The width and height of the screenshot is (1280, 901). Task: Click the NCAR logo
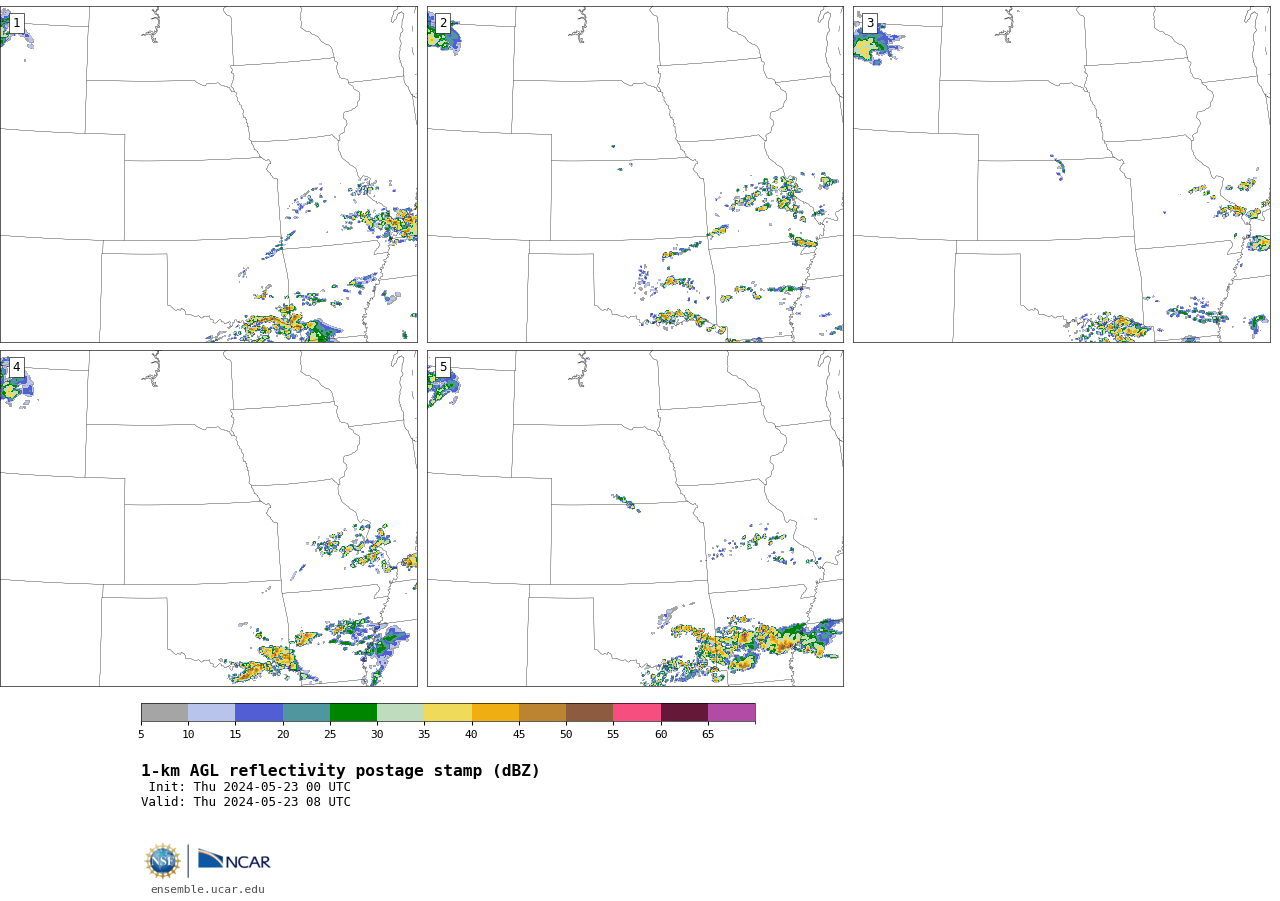[234, 860]
